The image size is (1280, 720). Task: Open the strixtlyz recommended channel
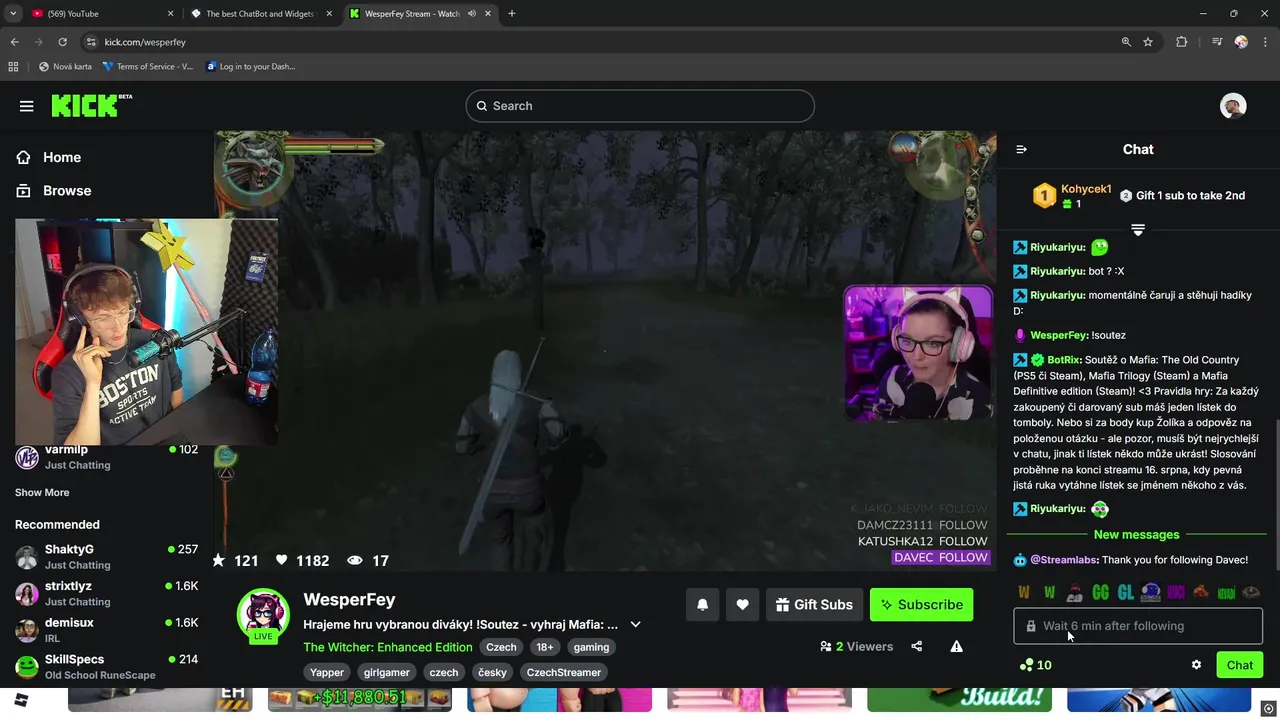(x=106, y=594)
